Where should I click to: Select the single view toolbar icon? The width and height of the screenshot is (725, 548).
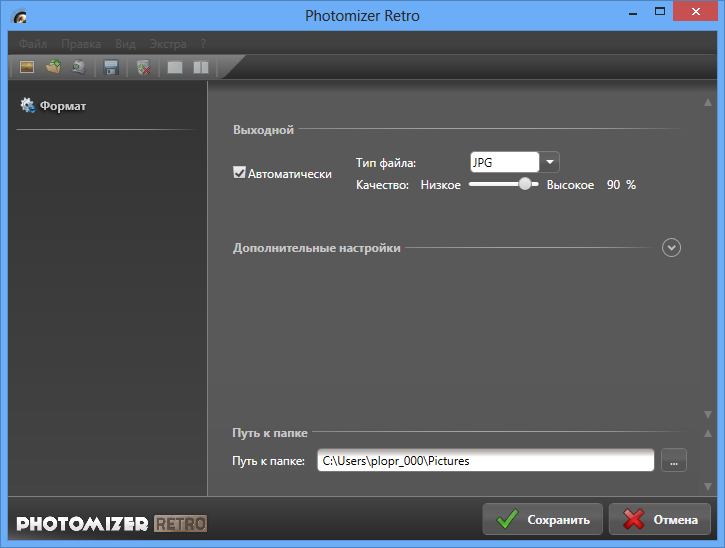coord(175,68)
